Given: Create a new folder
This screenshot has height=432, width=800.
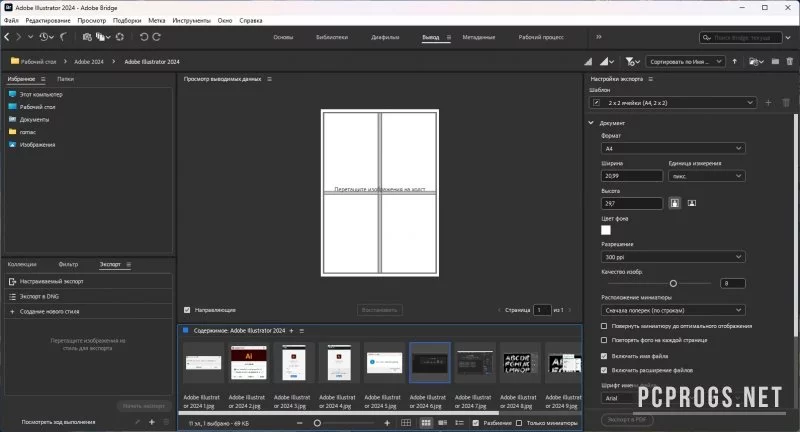Looking at the screenshot, I should [x=776, y=62].
